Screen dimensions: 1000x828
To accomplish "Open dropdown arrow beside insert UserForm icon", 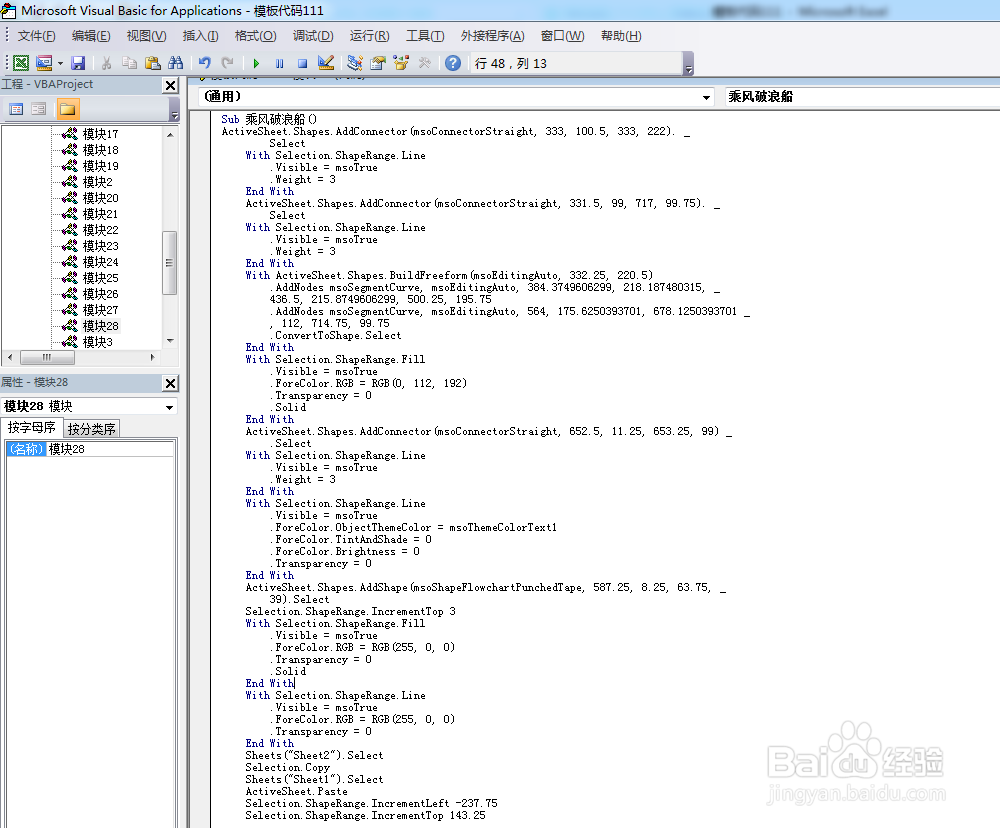I will point(60,63).
